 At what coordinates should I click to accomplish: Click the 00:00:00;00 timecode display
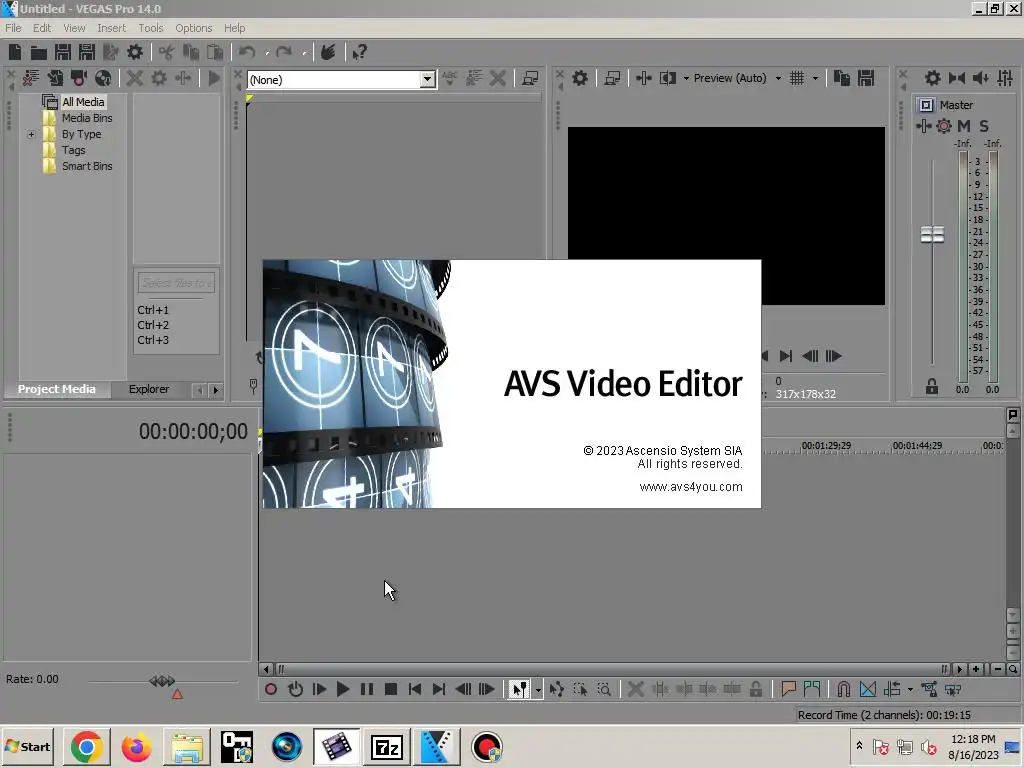(193, 431)
